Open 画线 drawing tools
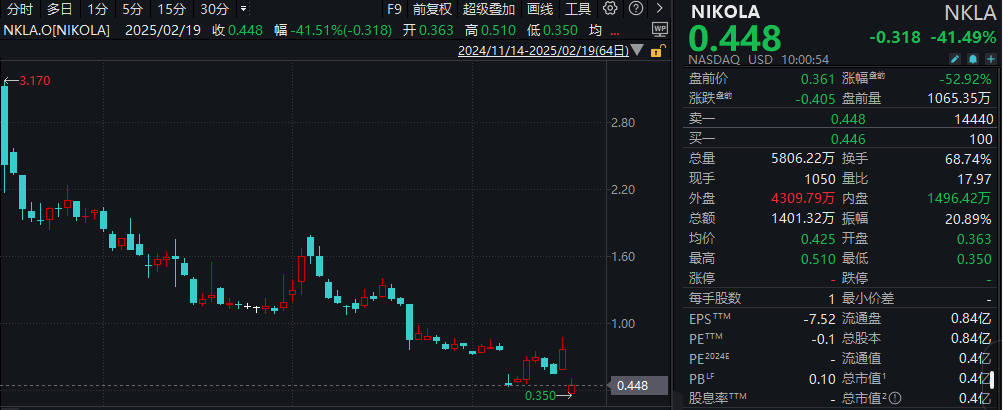 point(541,10)
